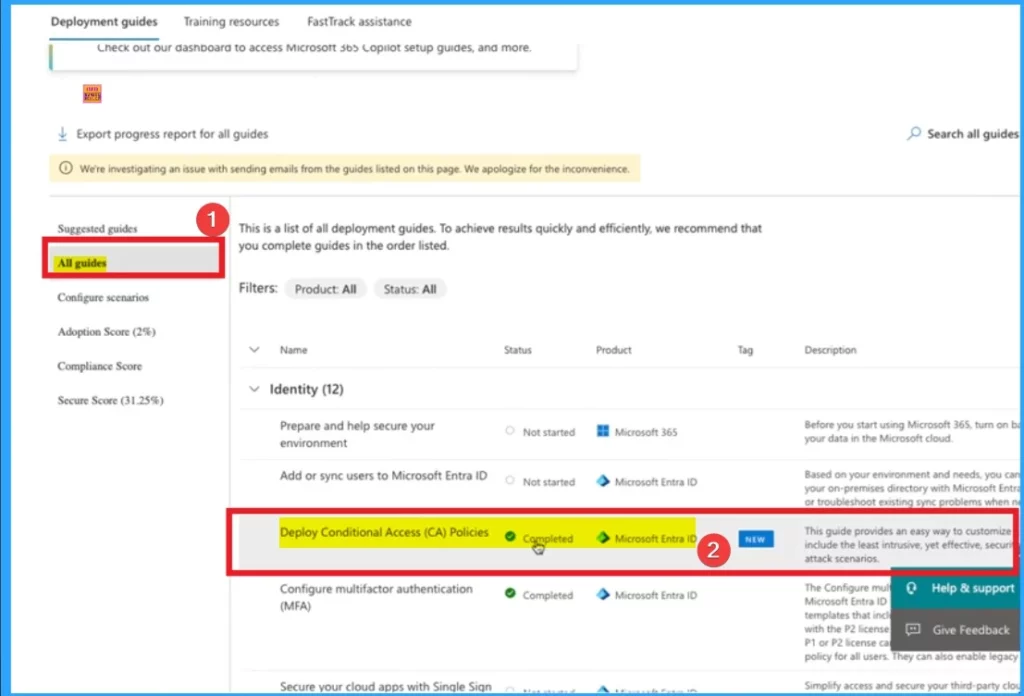
Task: Click the Not started circle for Add or sync users
Action: coord(509,481)
